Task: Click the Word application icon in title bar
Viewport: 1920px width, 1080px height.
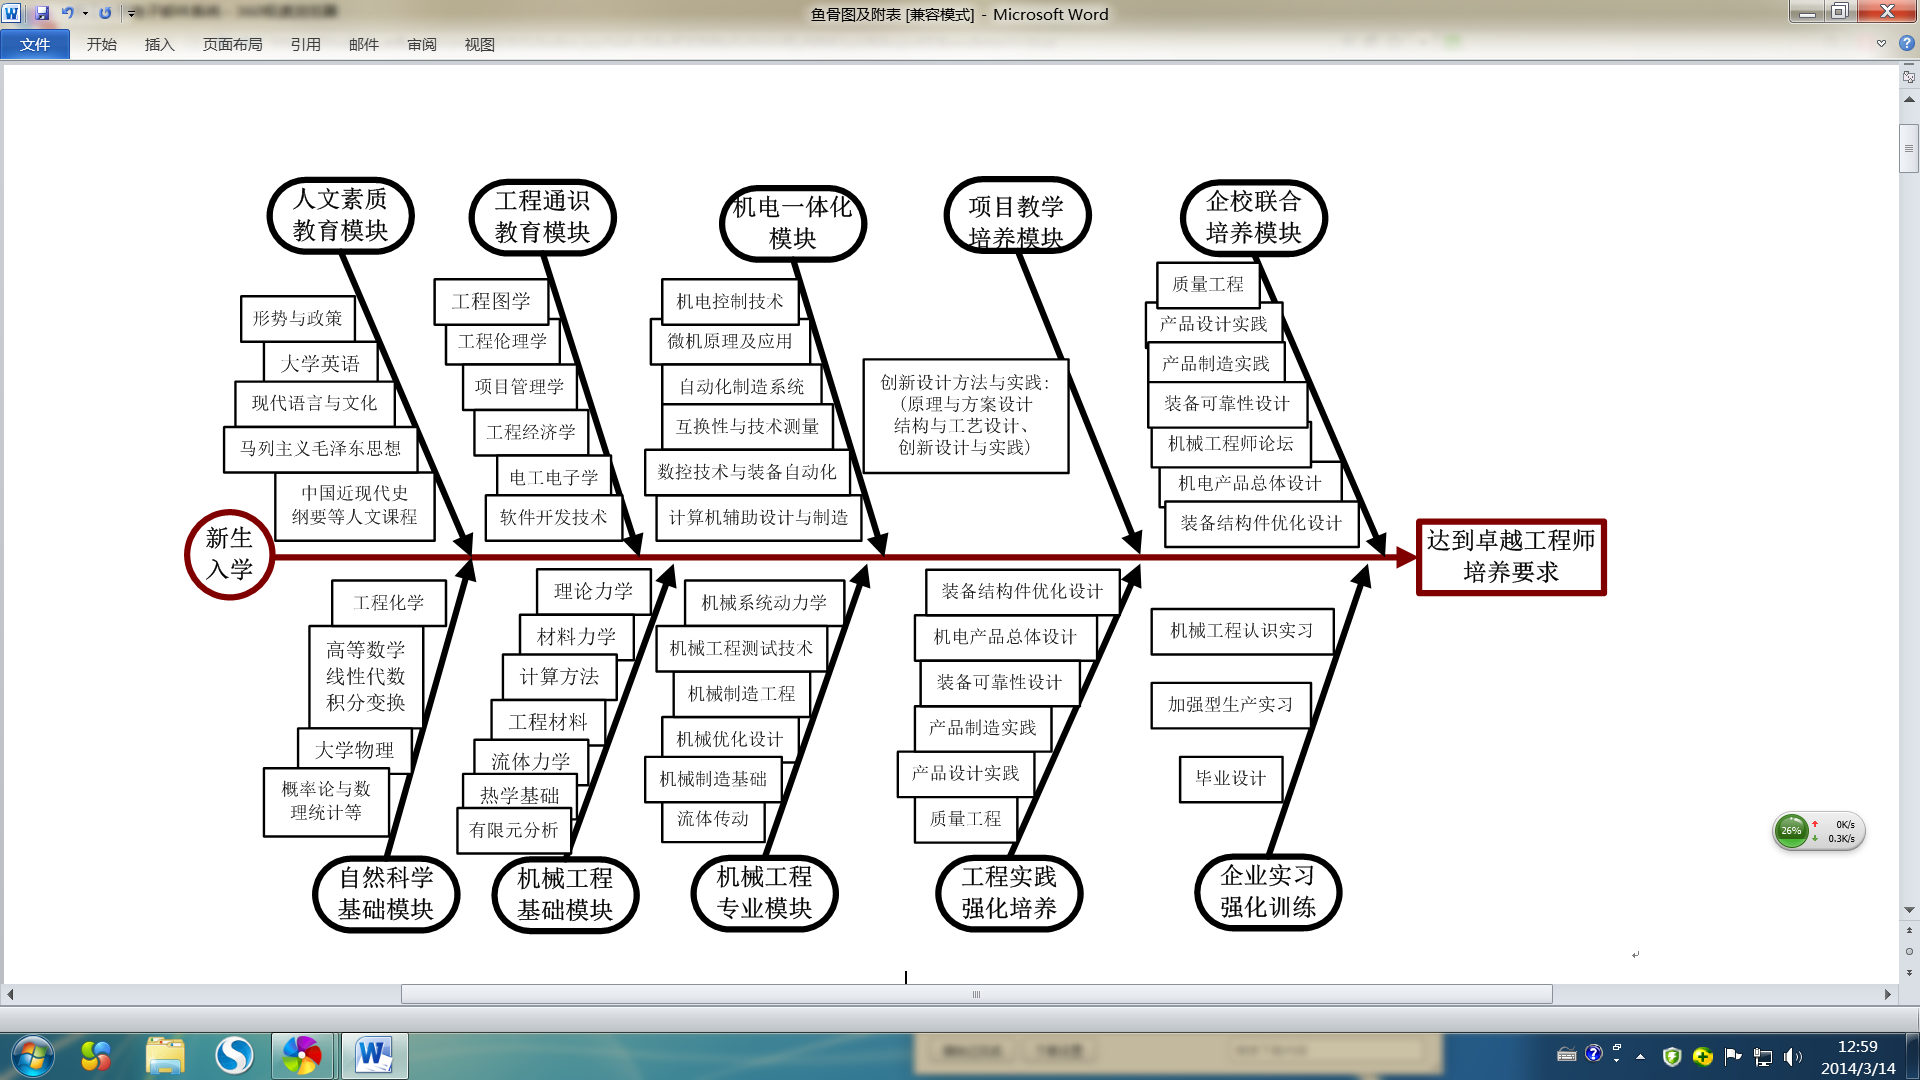Action: tap(12, 13)
